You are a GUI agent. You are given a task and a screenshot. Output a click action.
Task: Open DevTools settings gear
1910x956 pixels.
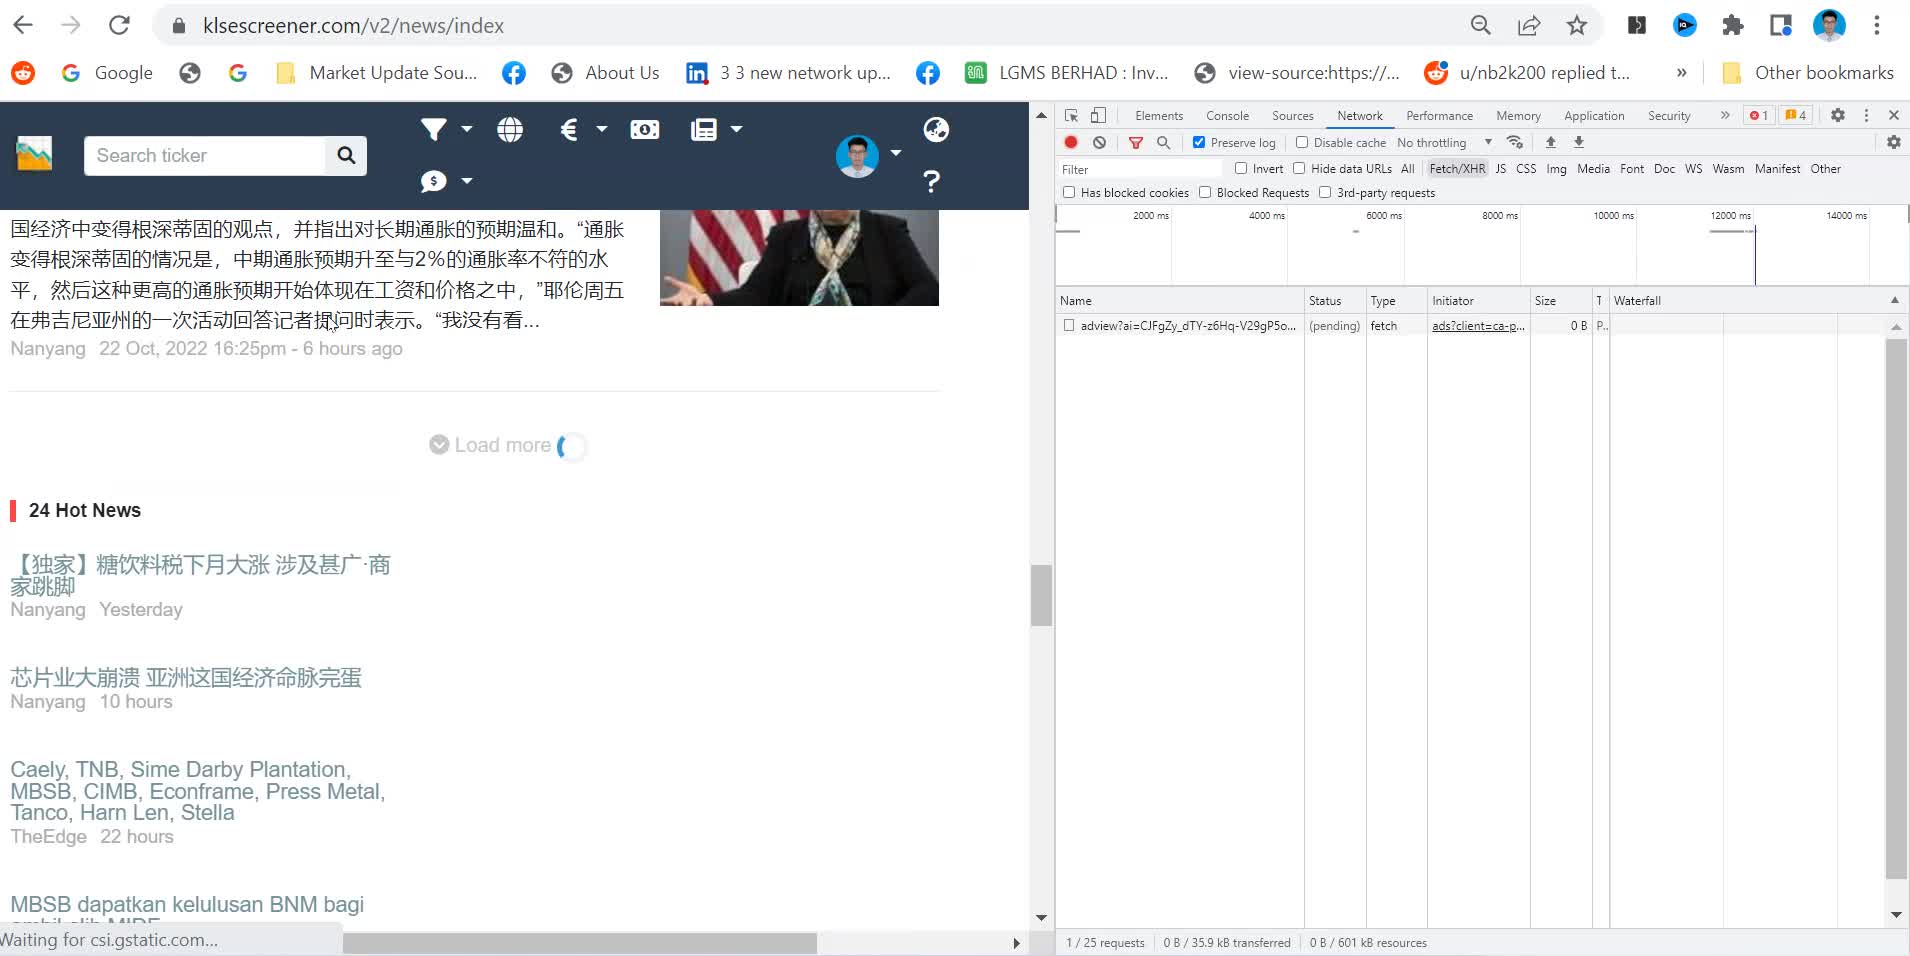[x=1837, y=116]
